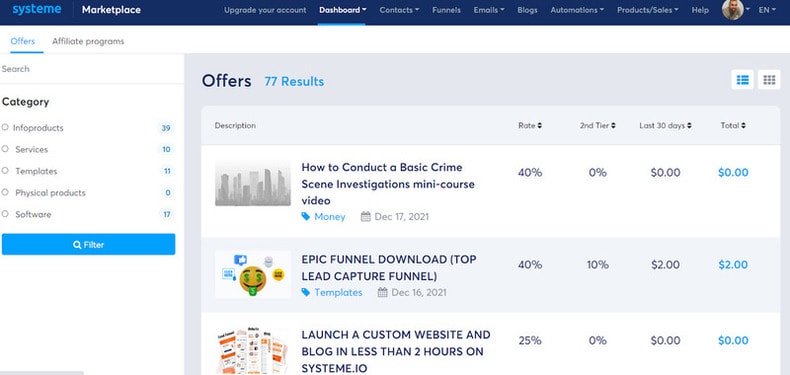Select the Software category radio
The image size is (790, 375).
coord(5,214)
